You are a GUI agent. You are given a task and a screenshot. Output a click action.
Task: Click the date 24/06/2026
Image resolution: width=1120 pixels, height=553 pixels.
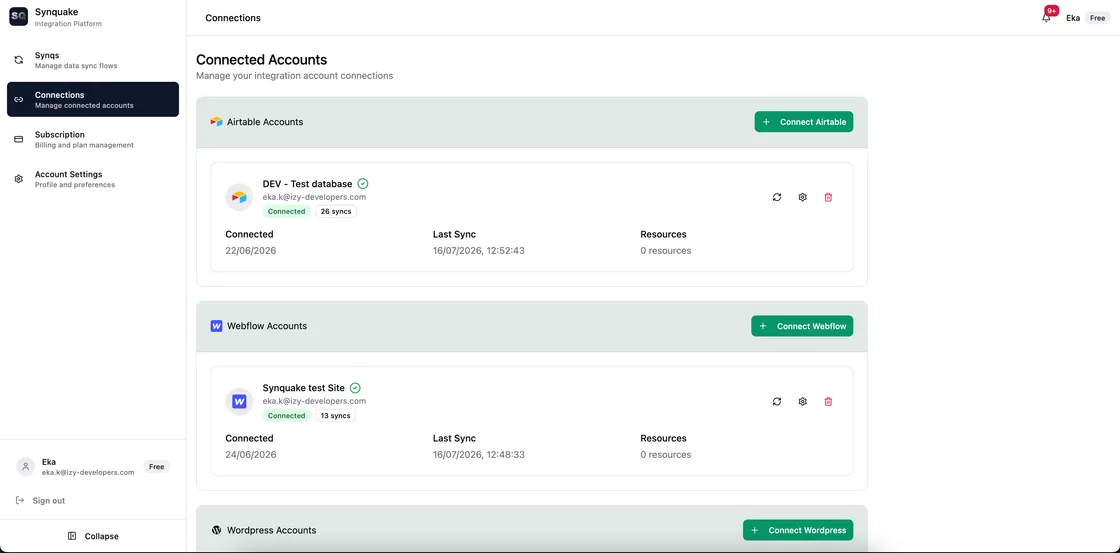pyautogui.click(x=251, y=454)
